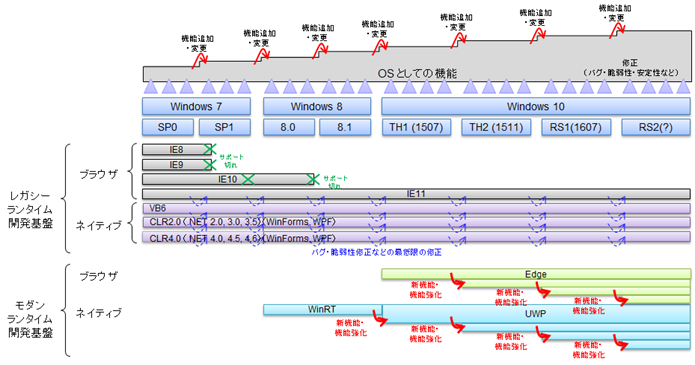The height and width of the screenshot is (365, 695).
Task: Click the SP1 version box
Action: (x=224, y=127)
